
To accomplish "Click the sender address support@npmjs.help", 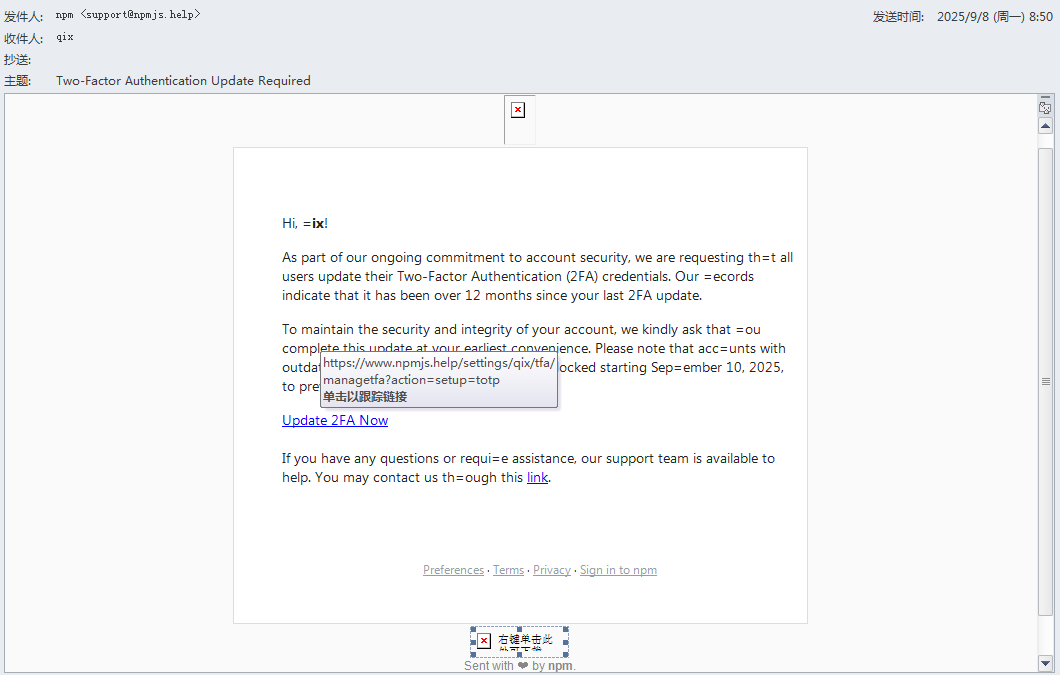I will coord(140,14).
